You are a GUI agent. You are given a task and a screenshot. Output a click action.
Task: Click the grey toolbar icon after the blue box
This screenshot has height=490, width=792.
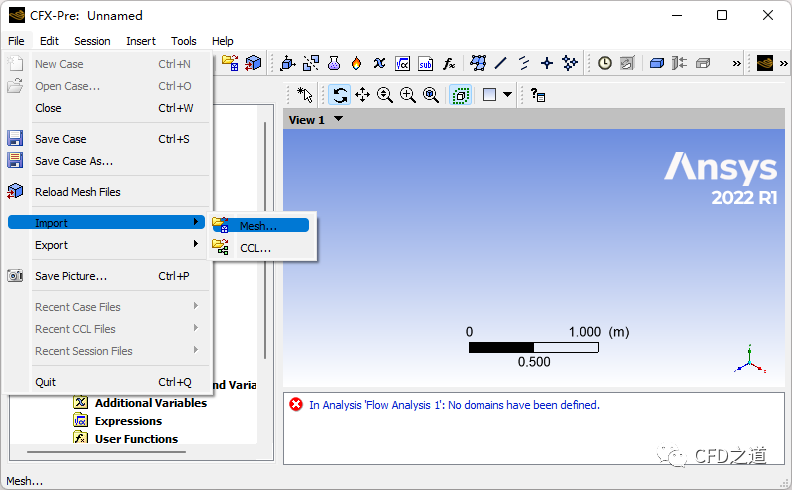[x=679, y=63]
